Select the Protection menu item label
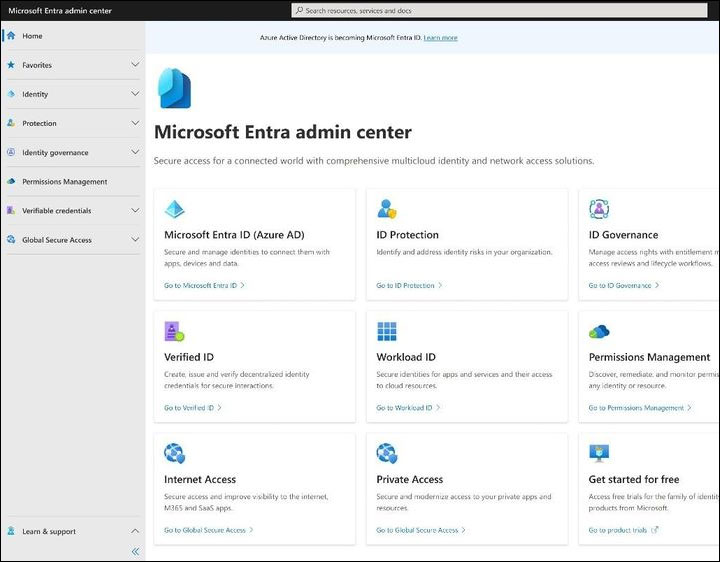This screenshot has width=720, height=562. [x=39, y=123]
